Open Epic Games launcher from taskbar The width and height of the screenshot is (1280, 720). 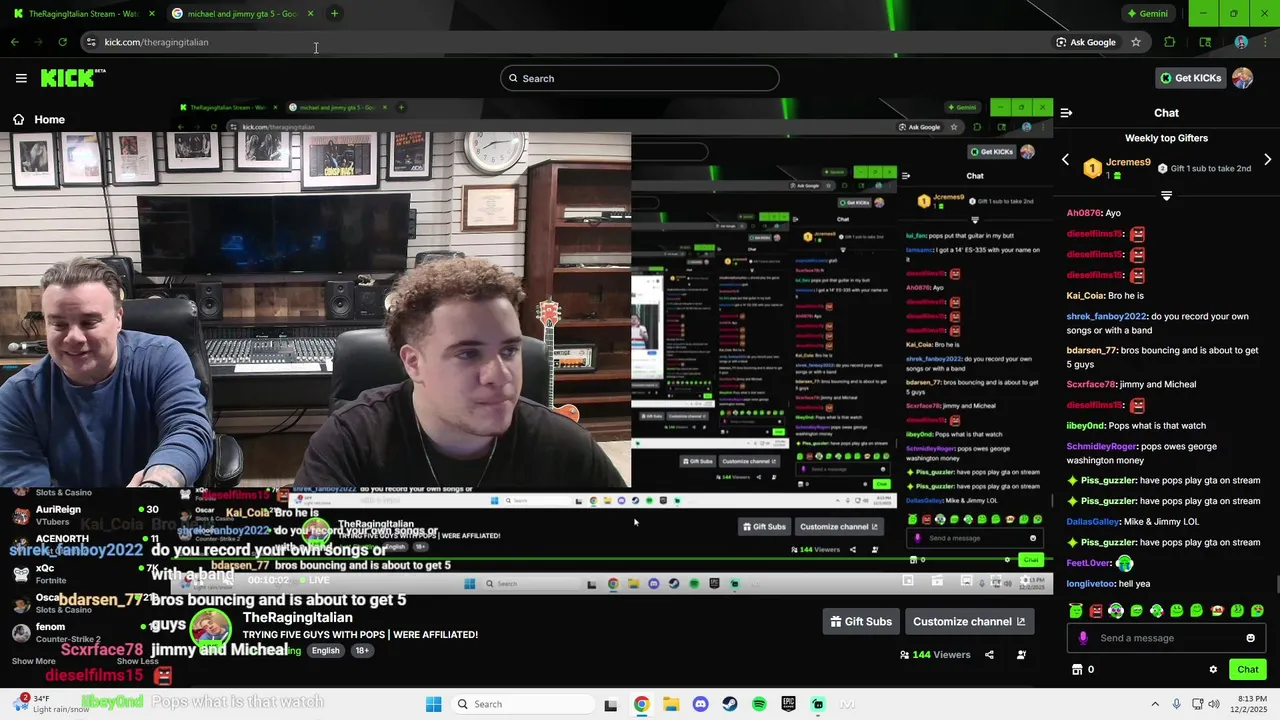[789, 704]
